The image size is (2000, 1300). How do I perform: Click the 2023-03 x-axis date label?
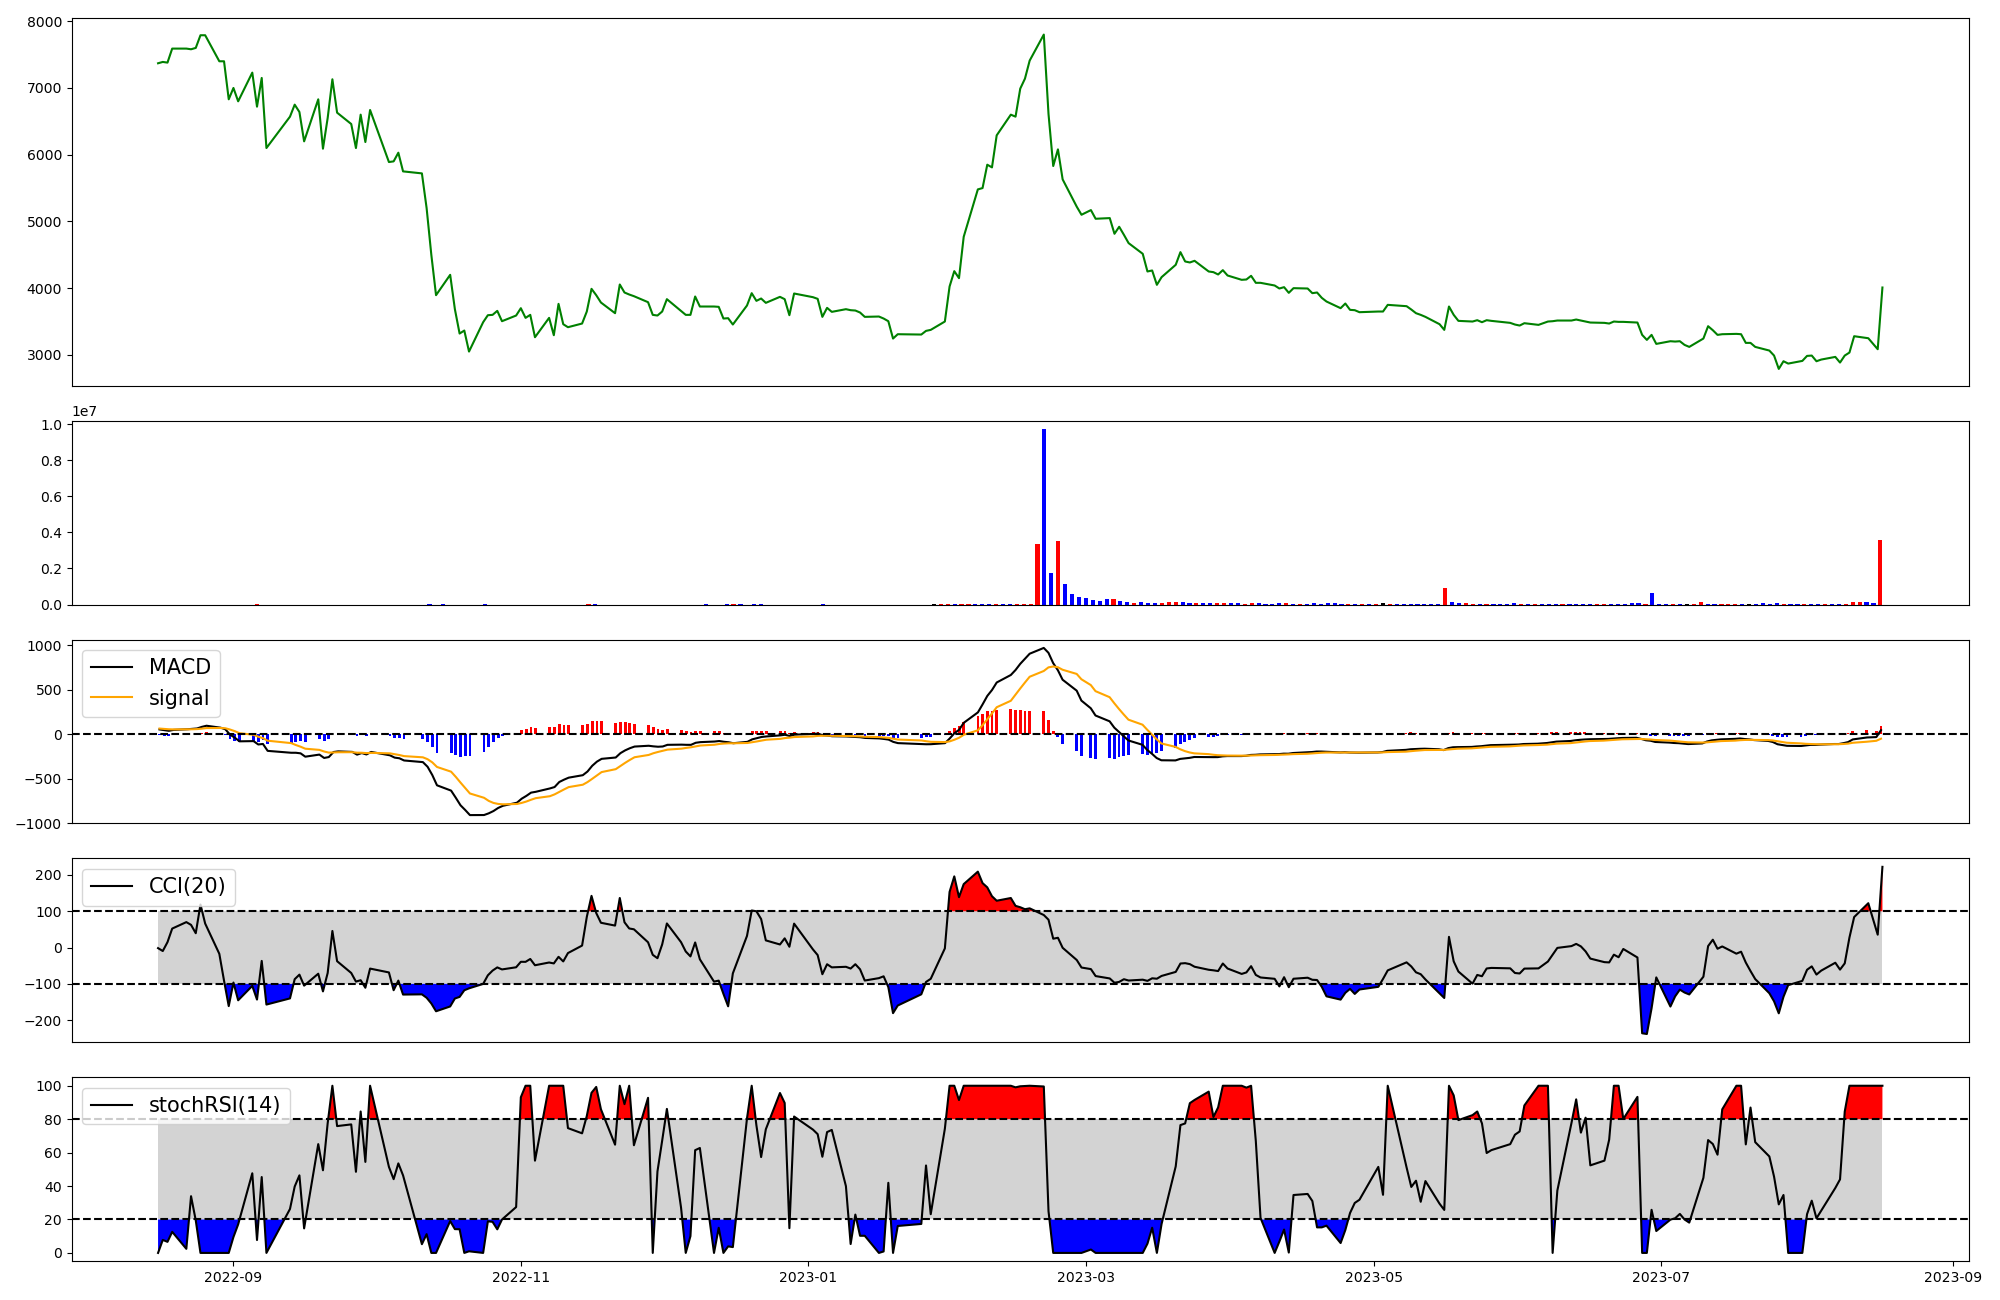[x=1086, y=1277]
